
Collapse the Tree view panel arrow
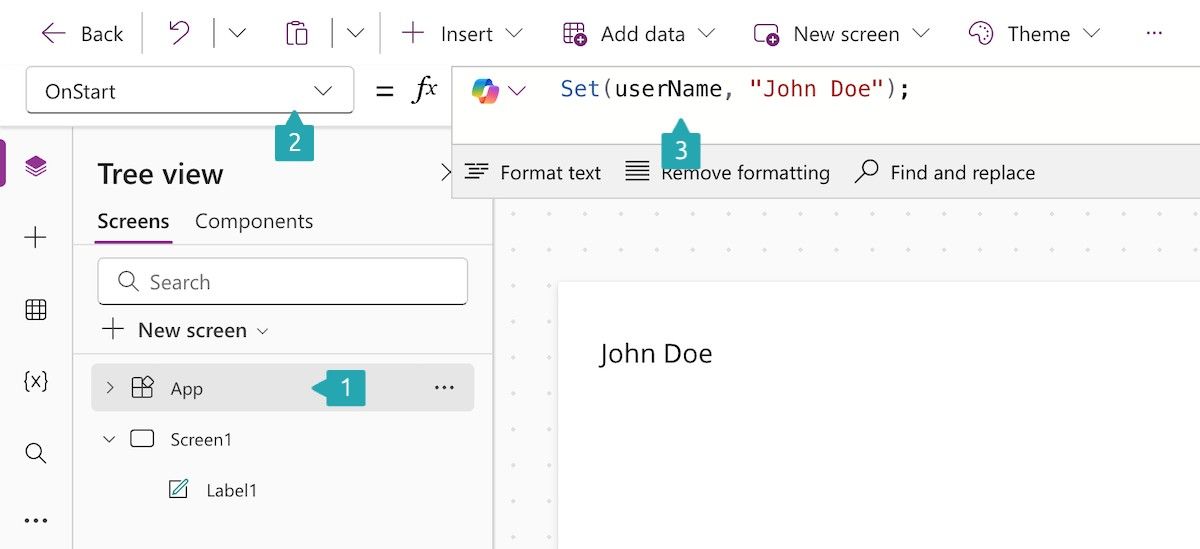tap(446, 173)
